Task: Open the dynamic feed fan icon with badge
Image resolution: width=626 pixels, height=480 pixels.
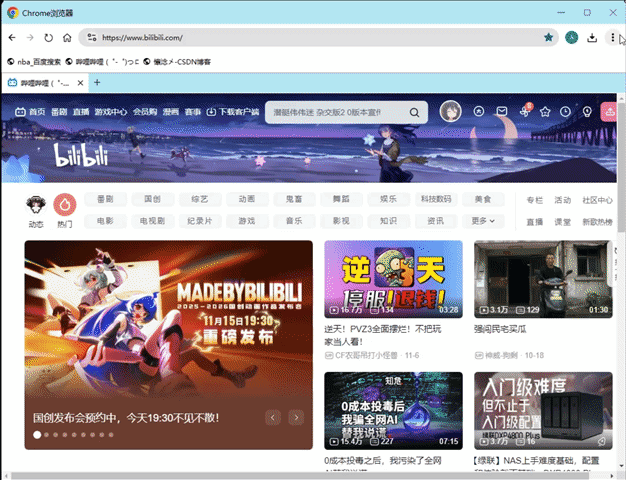Action: click(525, 111)
